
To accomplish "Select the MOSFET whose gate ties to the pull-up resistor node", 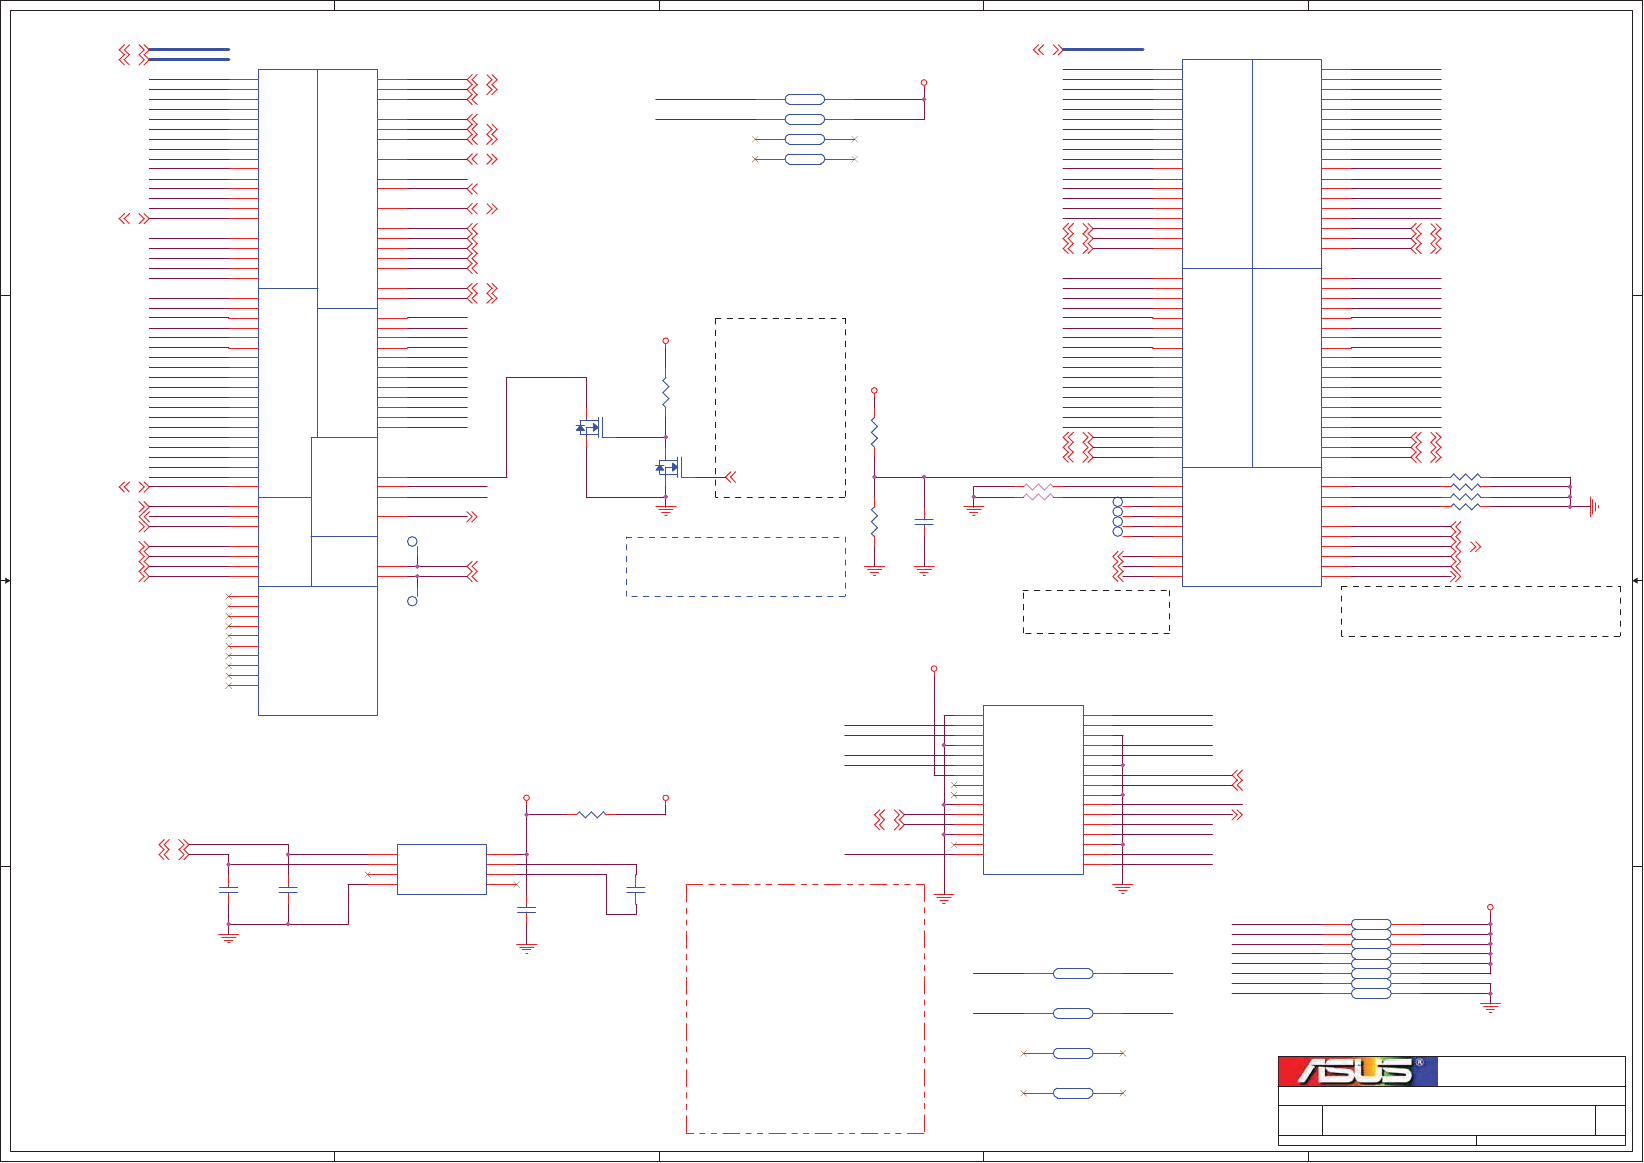I will (x=590, y=428).
